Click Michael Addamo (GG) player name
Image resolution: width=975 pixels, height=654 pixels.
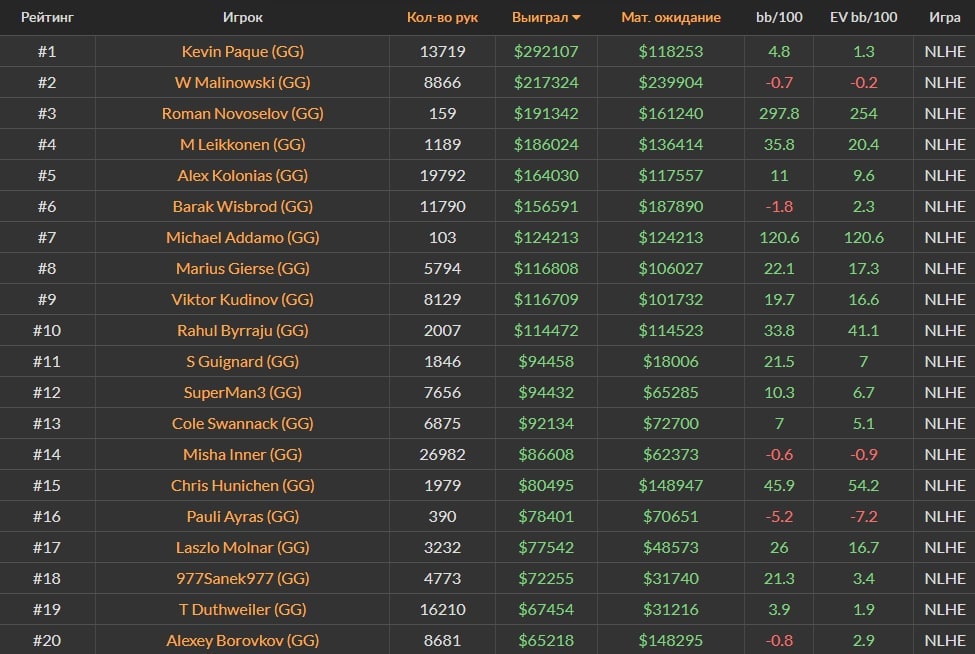click(243, 237)
